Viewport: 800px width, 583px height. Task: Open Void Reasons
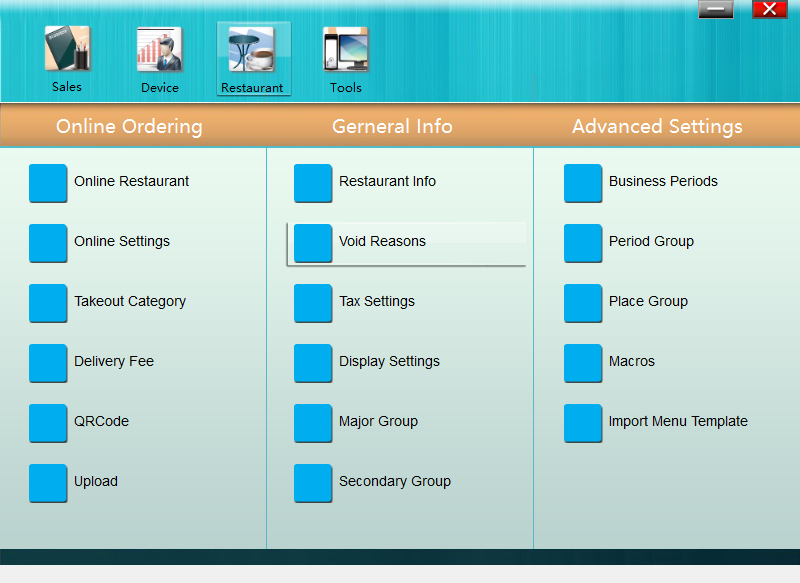[x=382, y=241]
